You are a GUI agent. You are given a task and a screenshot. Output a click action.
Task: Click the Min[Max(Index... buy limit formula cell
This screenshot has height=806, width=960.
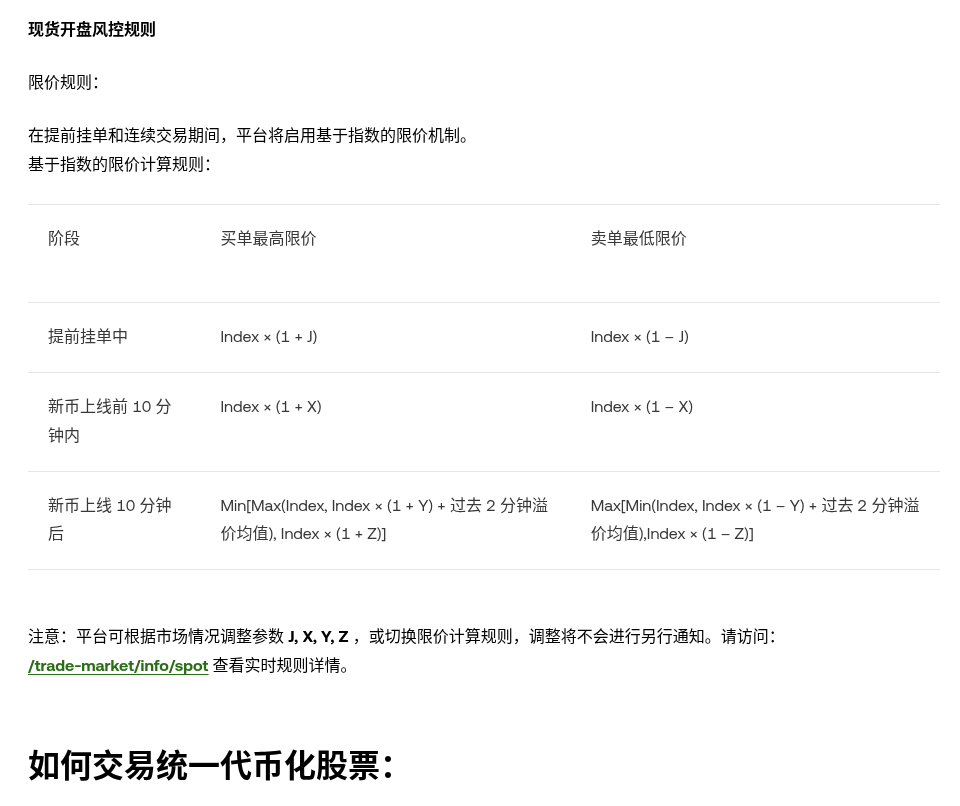384,519
